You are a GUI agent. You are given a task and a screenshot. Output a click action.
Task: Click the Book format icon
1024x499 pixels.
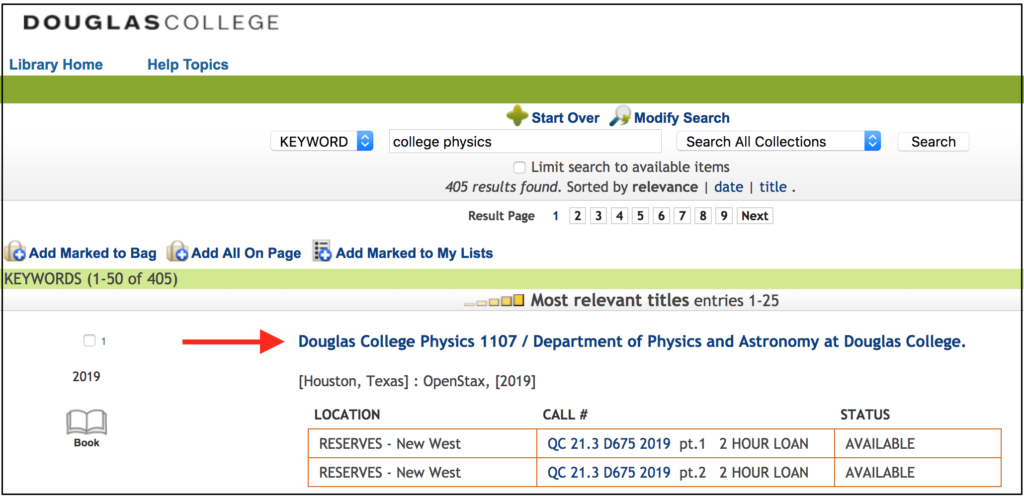coord(86,423)
